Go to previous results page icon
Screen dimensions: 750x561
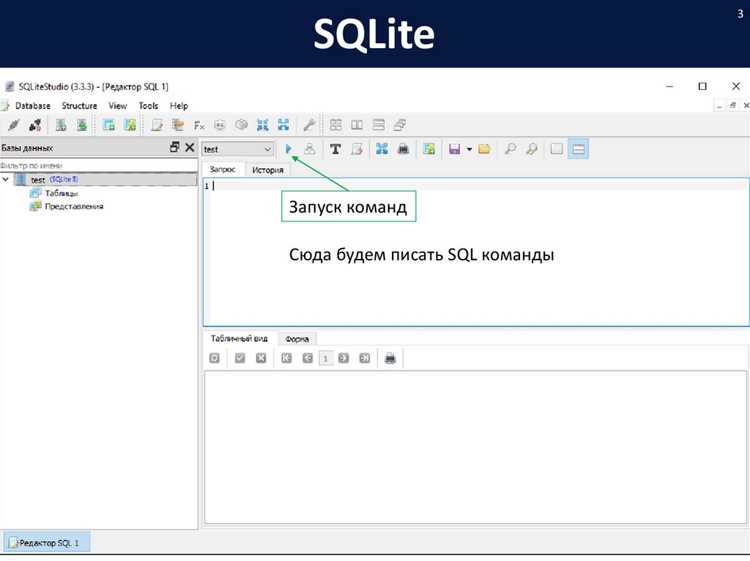[308, 358]
